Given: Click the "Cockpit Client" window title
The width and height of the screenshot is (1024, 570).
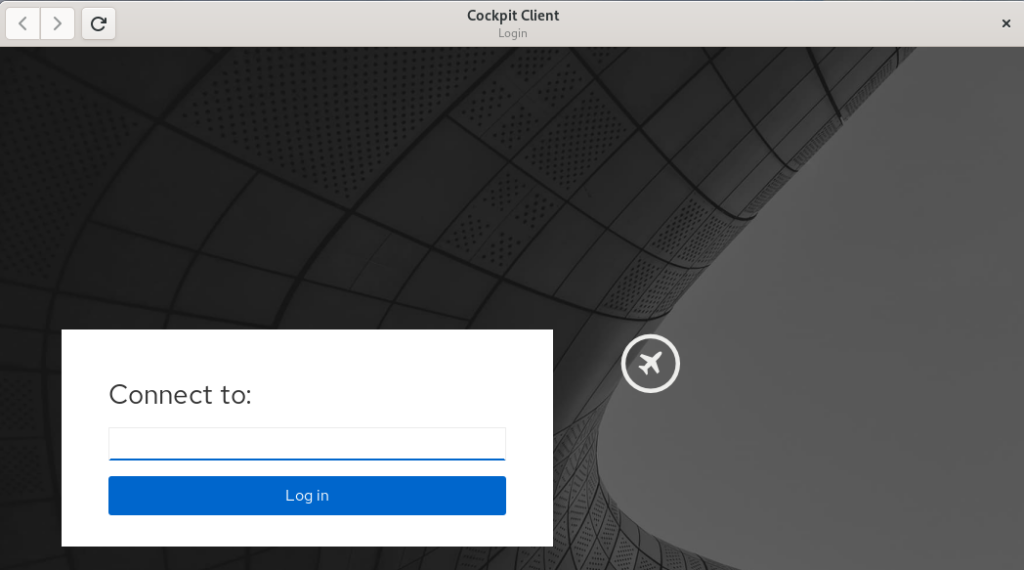Looking at the screenshot, I should click(x=513, y=15).
